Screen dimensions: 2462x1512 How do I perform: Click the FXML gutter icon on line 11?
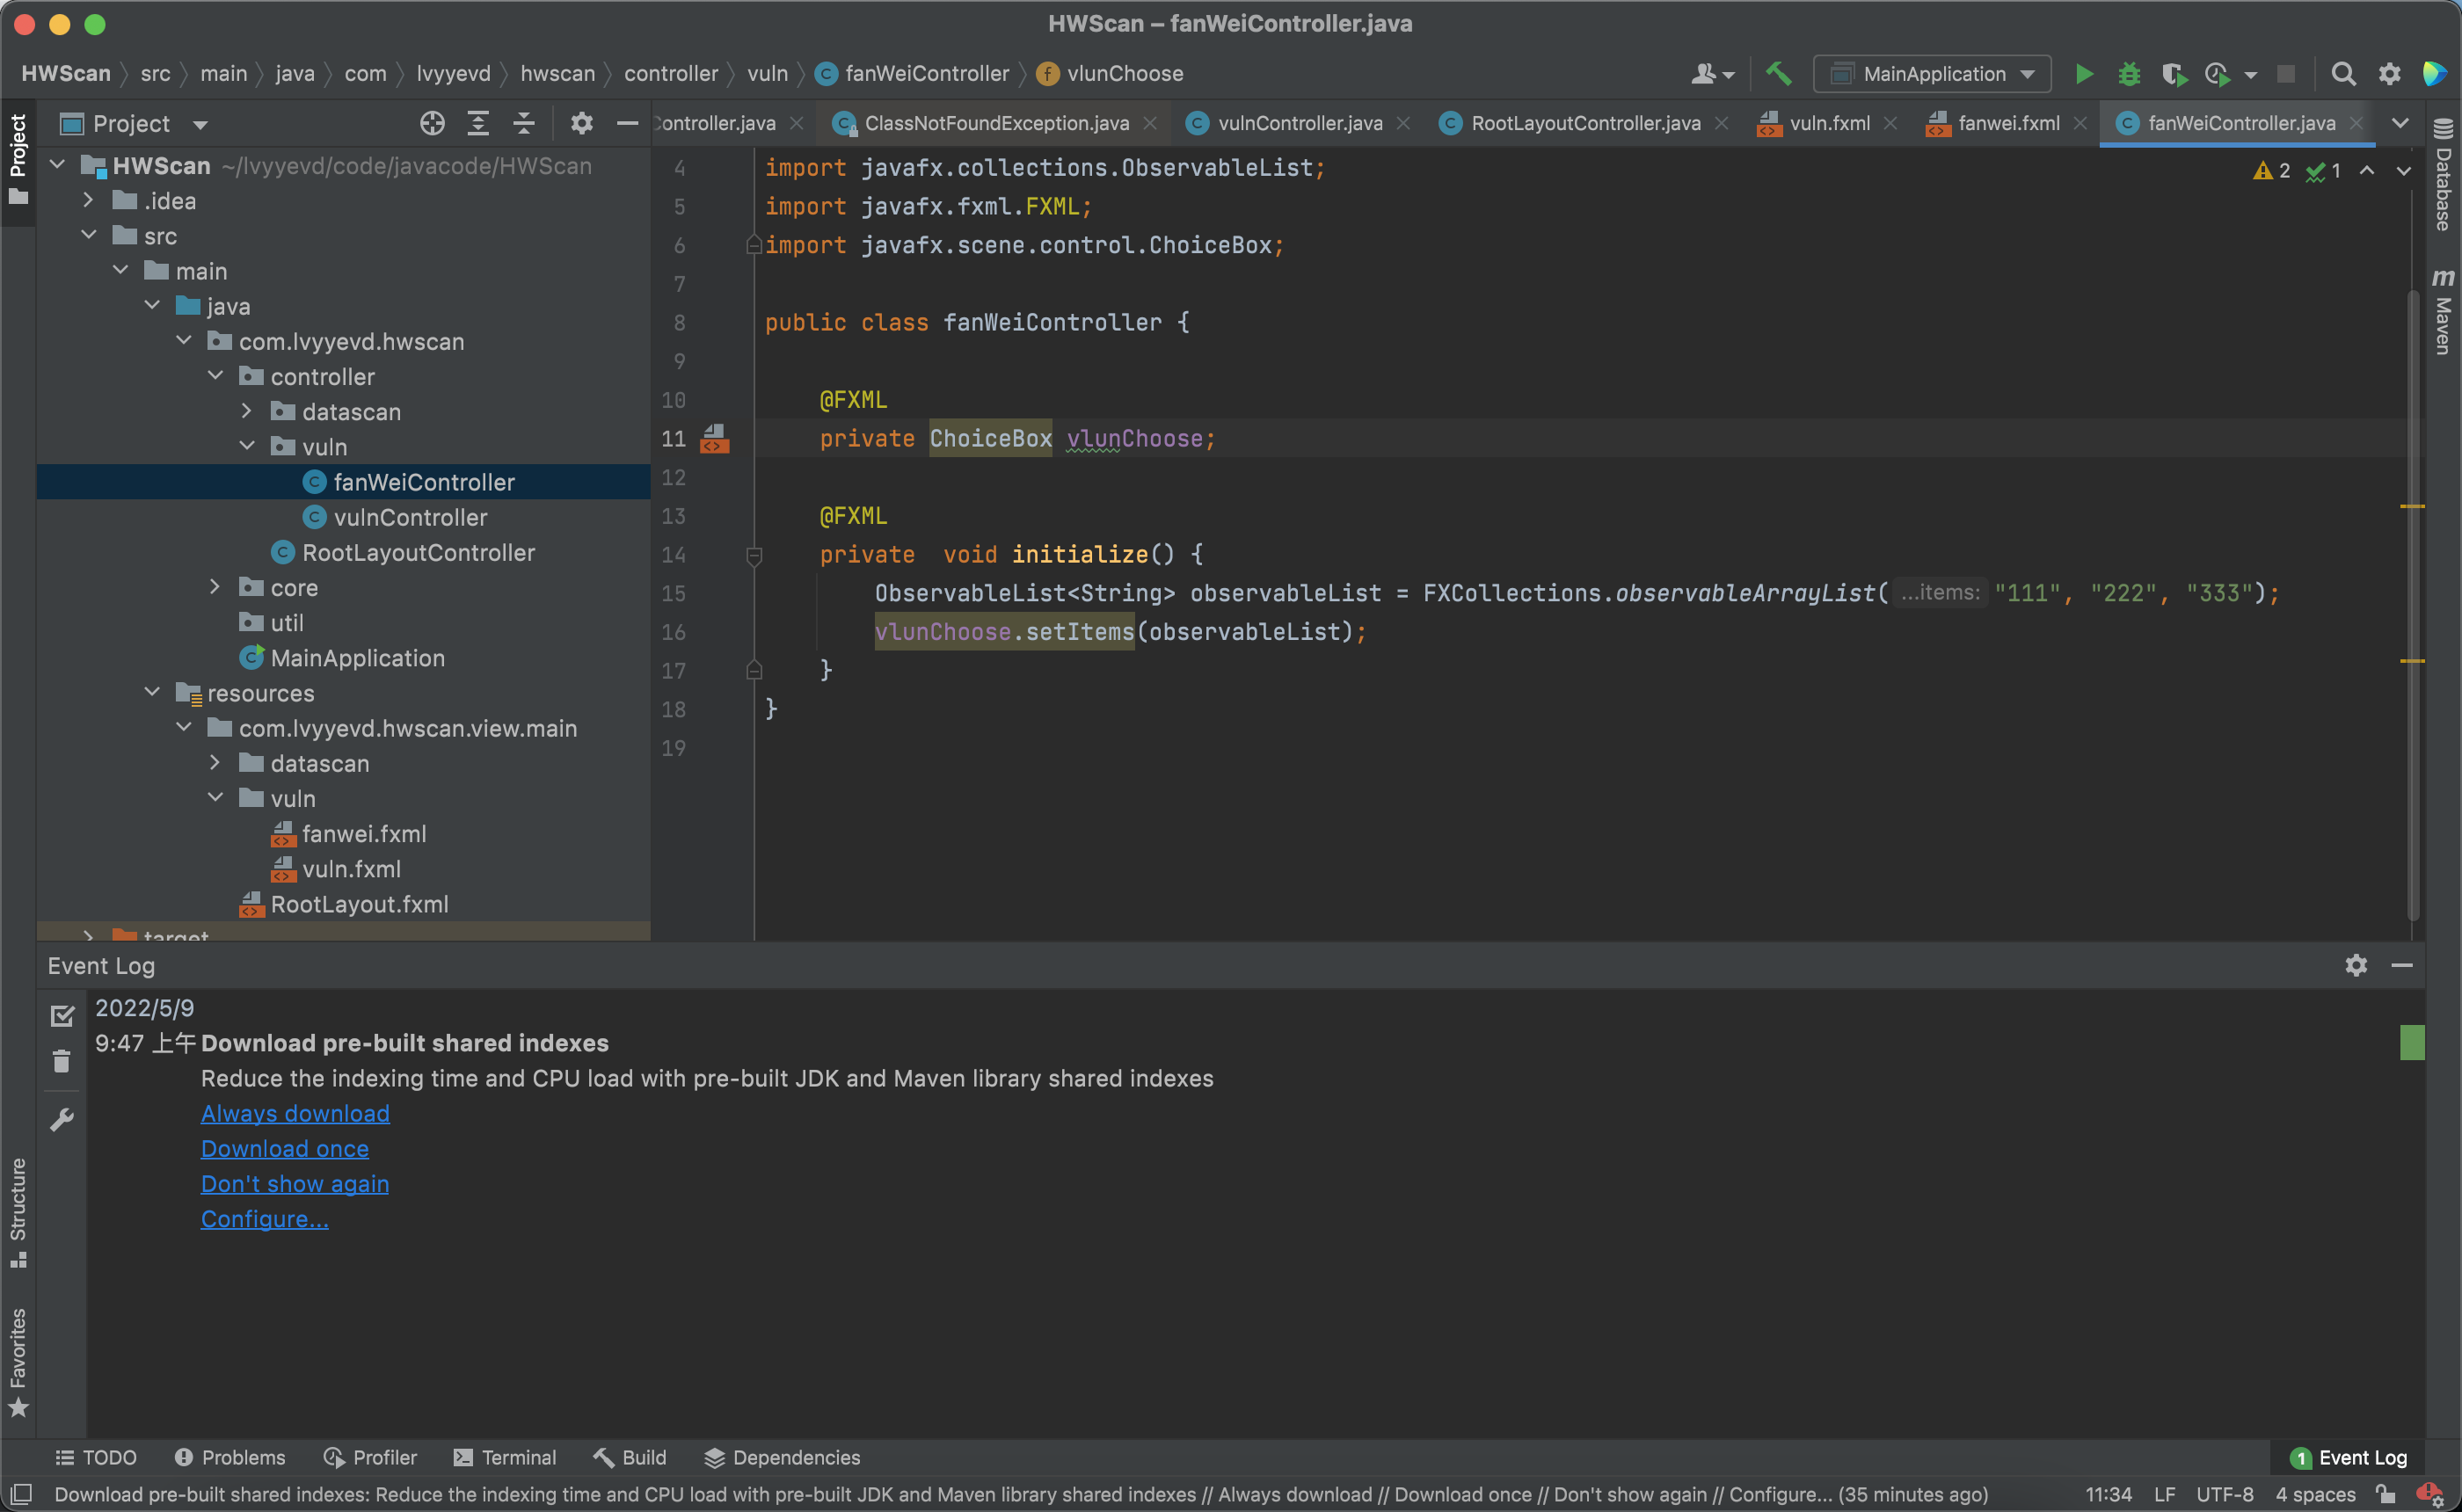714,438
